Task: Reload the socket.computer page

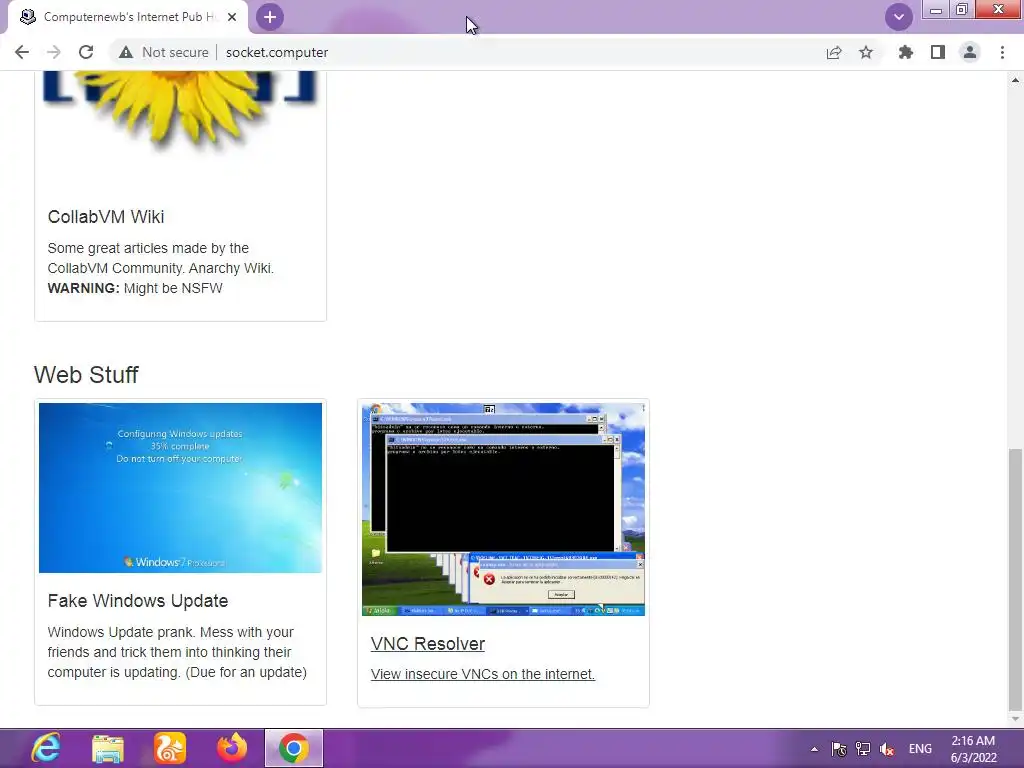Action: tap(86, 52)
